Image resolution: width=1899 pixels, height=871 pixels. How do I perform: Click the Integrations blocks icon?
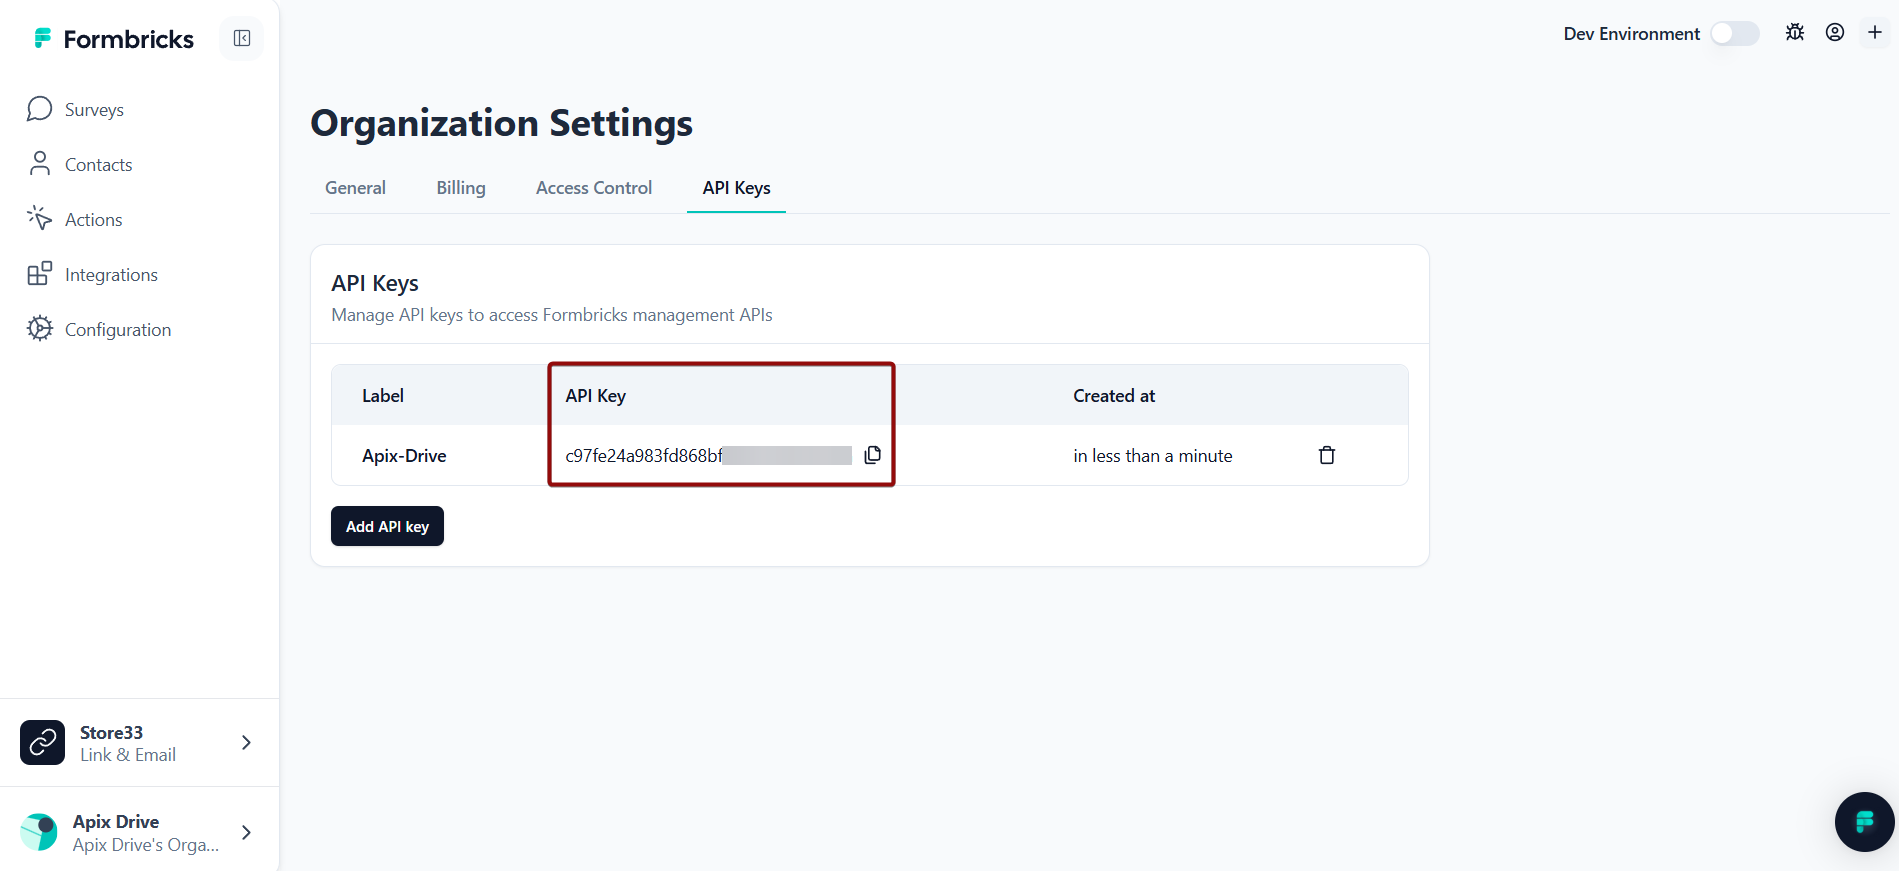(x=39, y=273)
